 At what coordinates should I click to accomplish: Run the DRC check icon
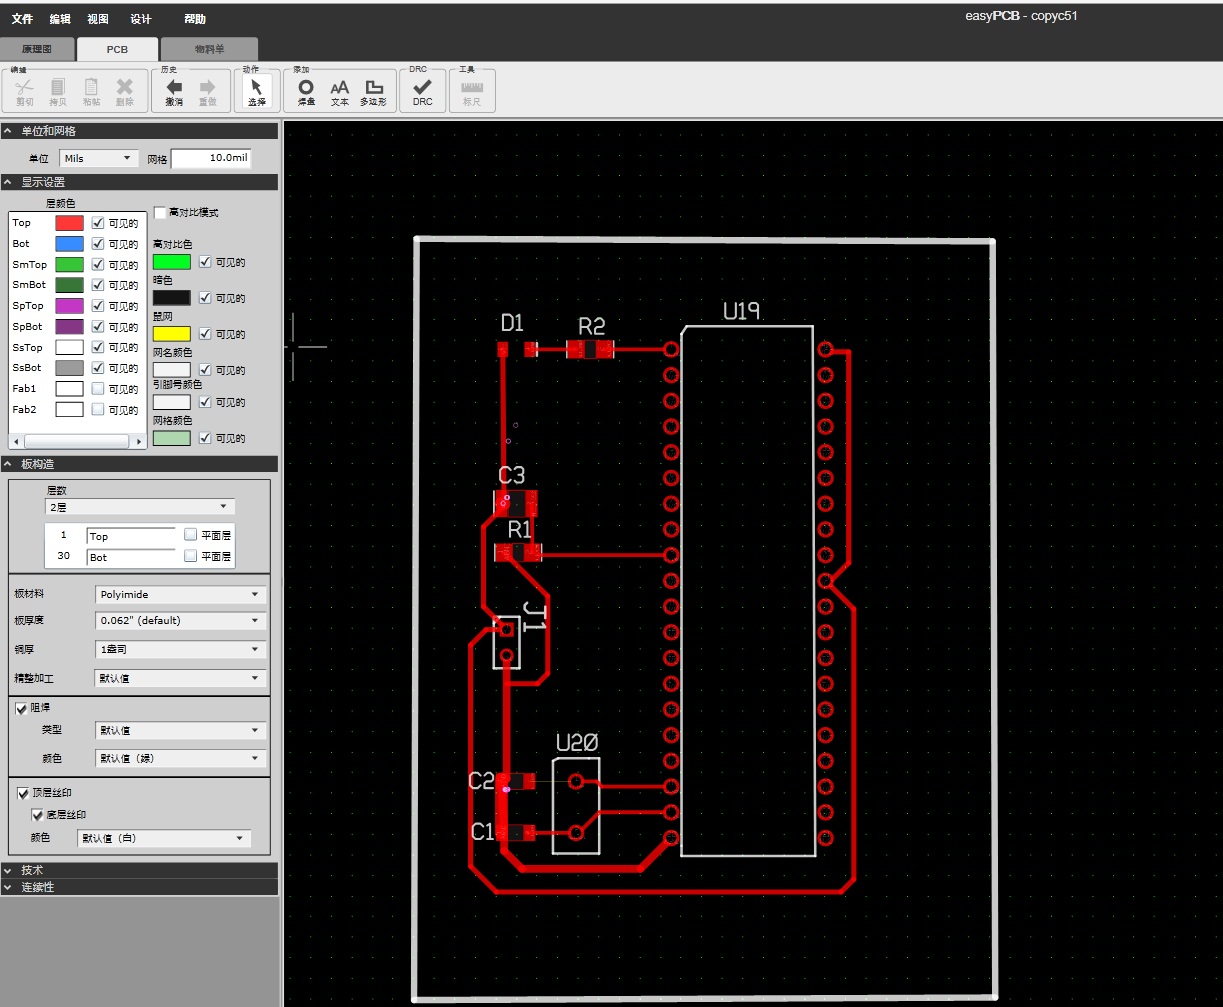[423, 88]
